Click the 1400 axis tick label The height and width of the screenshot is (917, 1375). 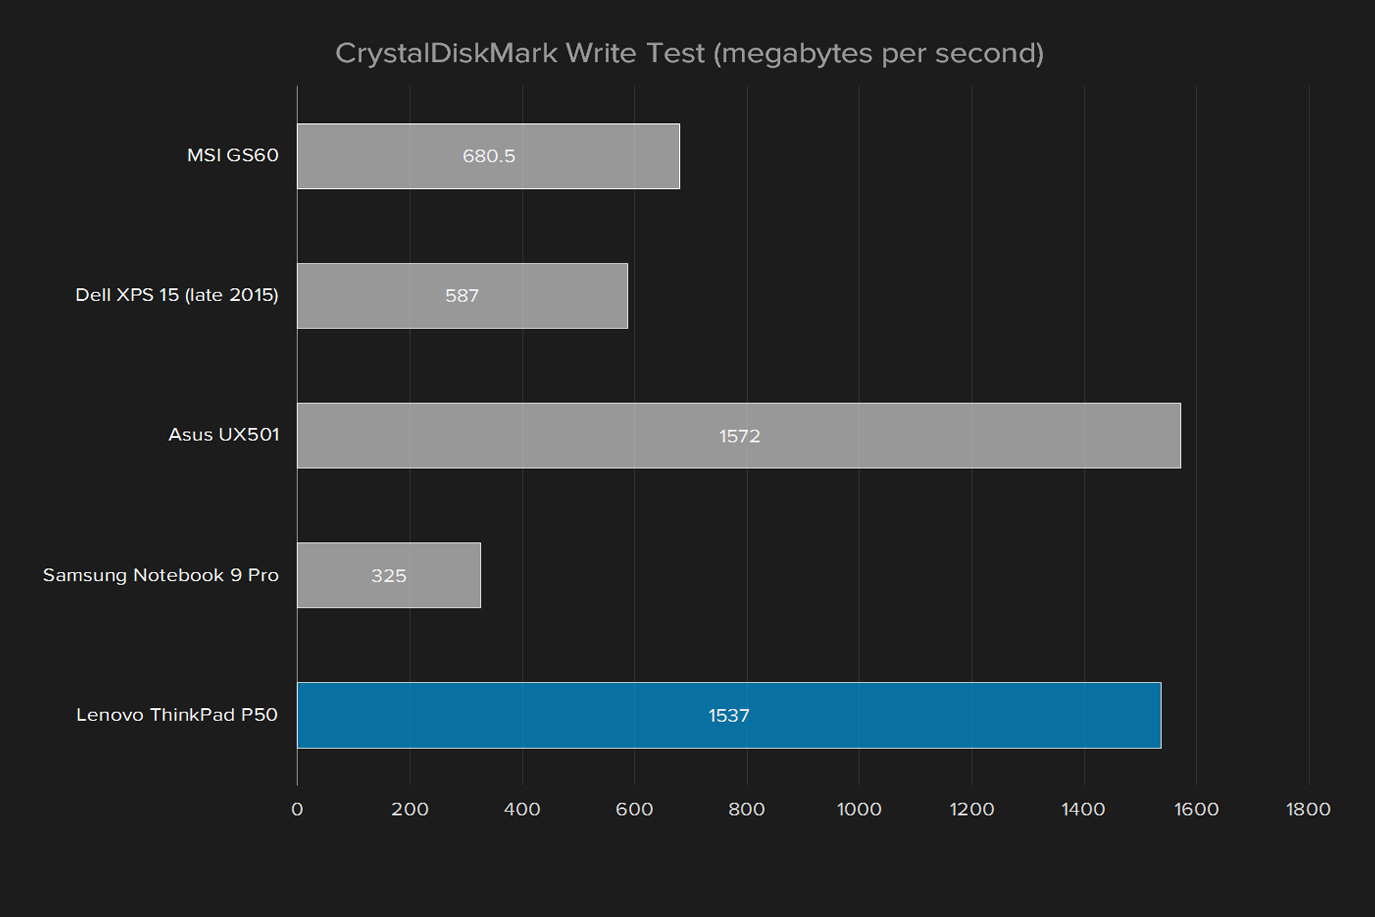tap(1084, 810)
